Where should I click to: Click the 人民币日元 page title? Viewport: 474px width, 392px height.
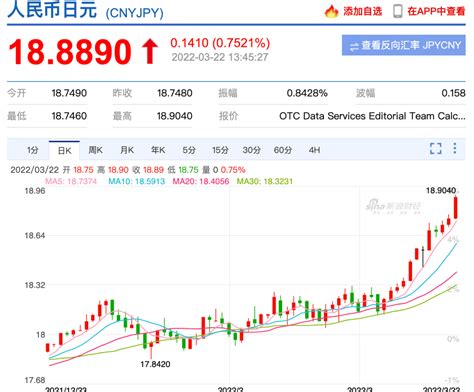click(52, 9)
